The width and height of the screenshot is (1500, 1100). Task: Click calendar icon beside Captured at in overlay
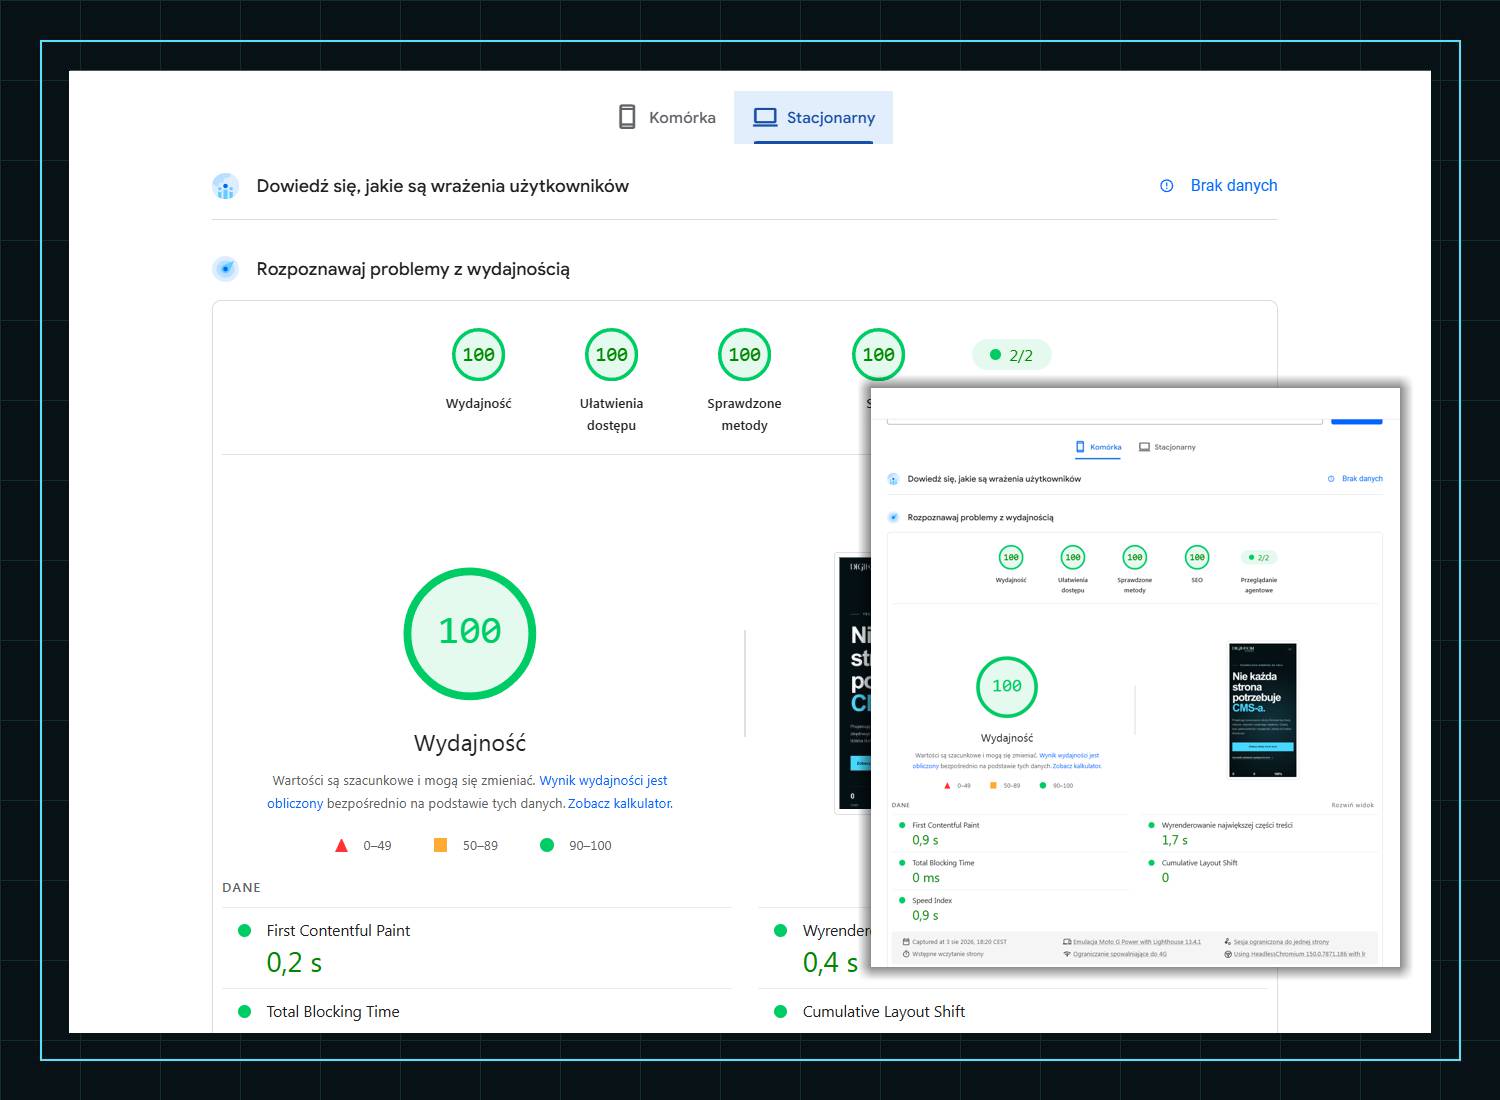tap(906, 942)
